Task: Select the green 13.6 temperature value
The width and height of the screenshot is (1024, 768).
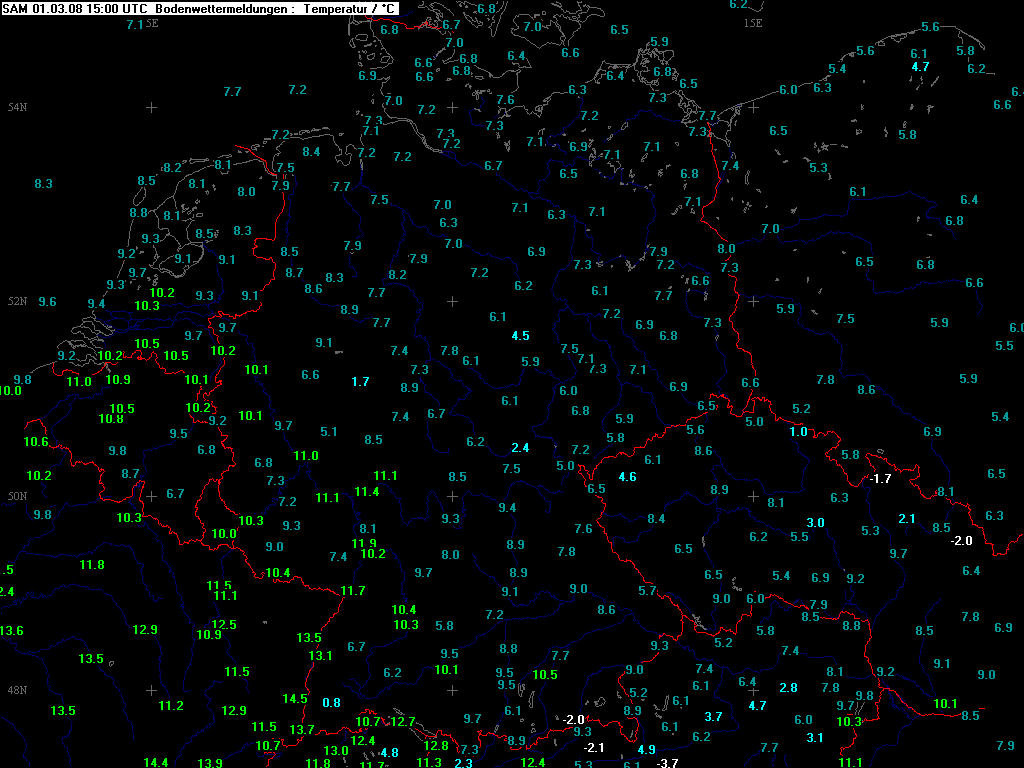Action: (11, 631)
